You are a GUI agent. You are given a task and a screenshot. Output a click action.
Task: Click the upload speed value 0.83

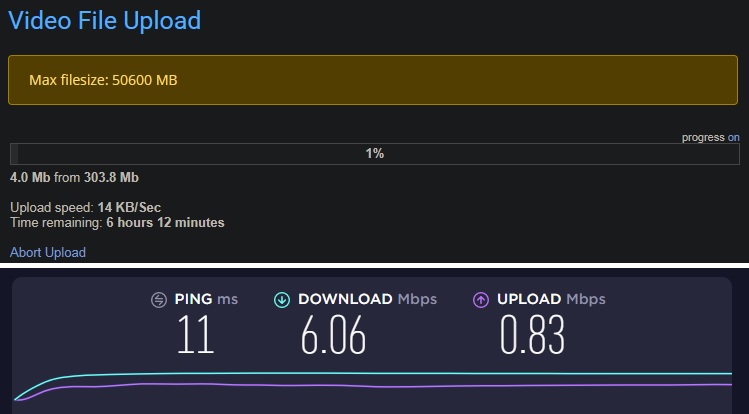click(533, 335)
